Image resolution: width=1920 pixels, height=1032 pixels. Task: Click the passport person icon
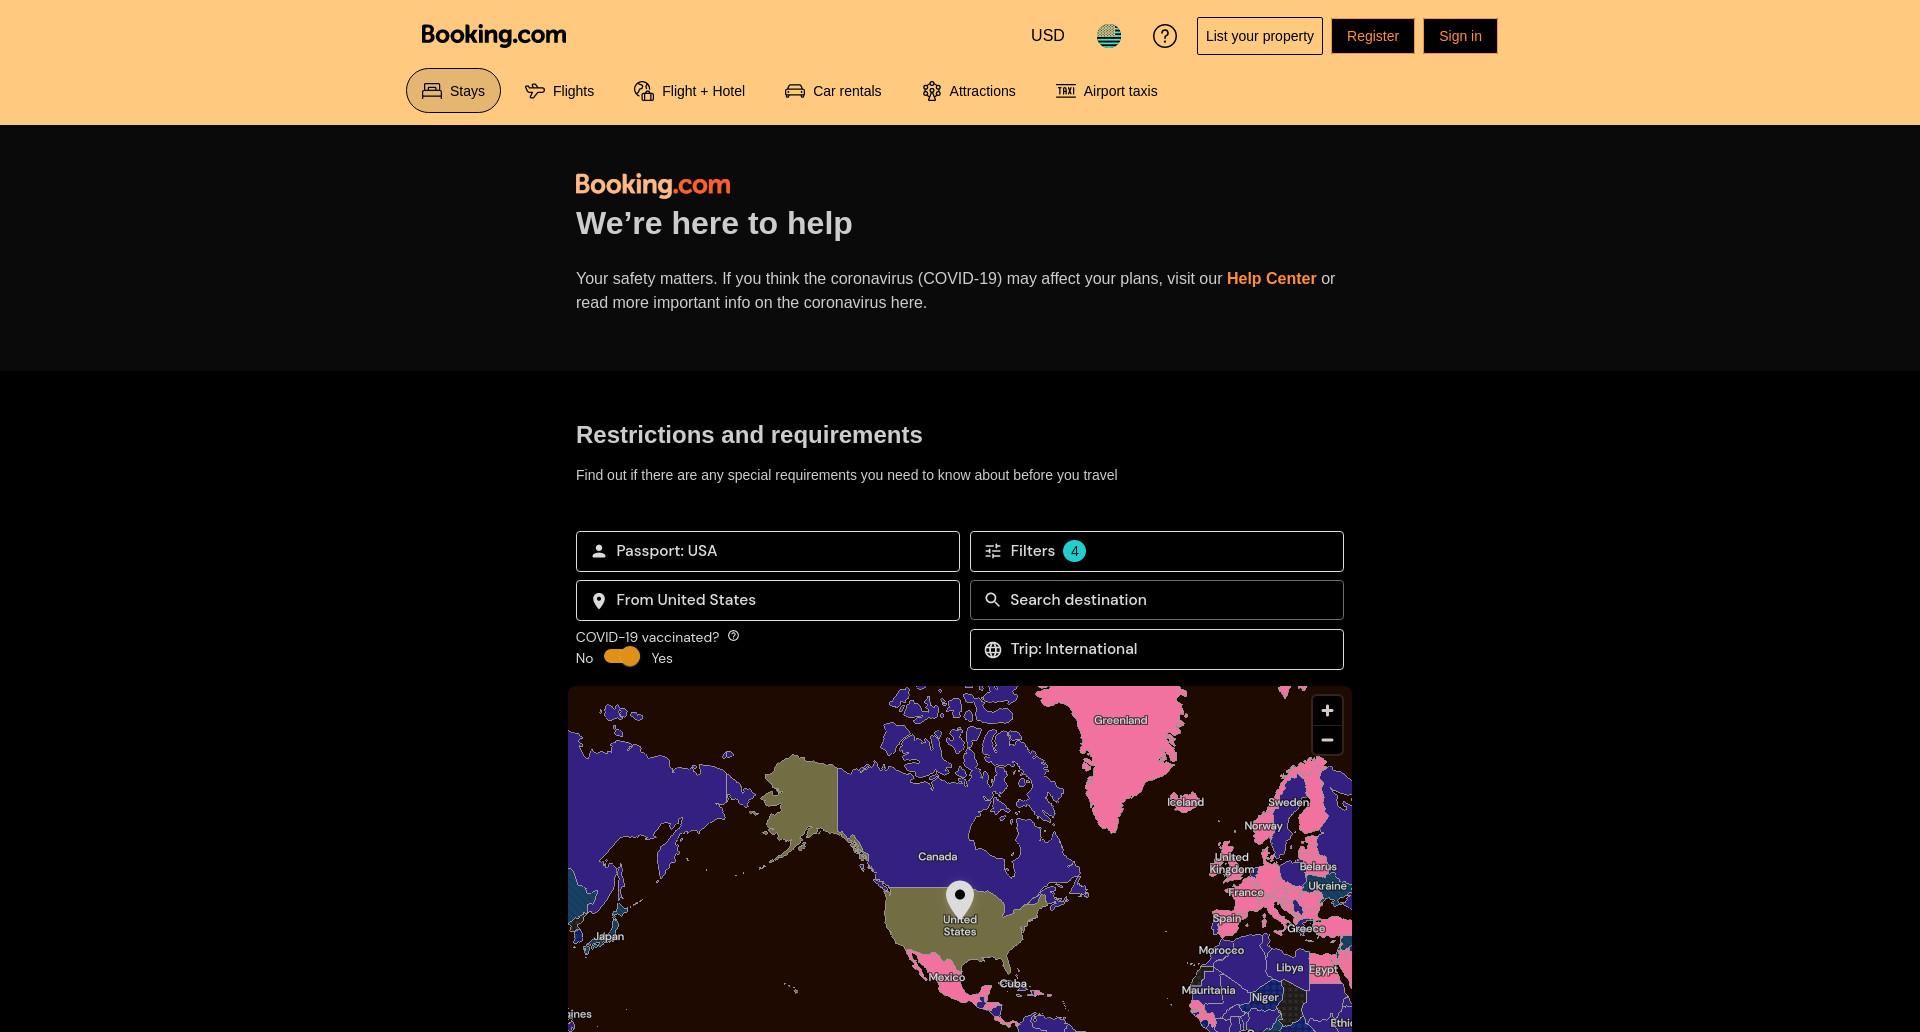(x=599, y=551)
